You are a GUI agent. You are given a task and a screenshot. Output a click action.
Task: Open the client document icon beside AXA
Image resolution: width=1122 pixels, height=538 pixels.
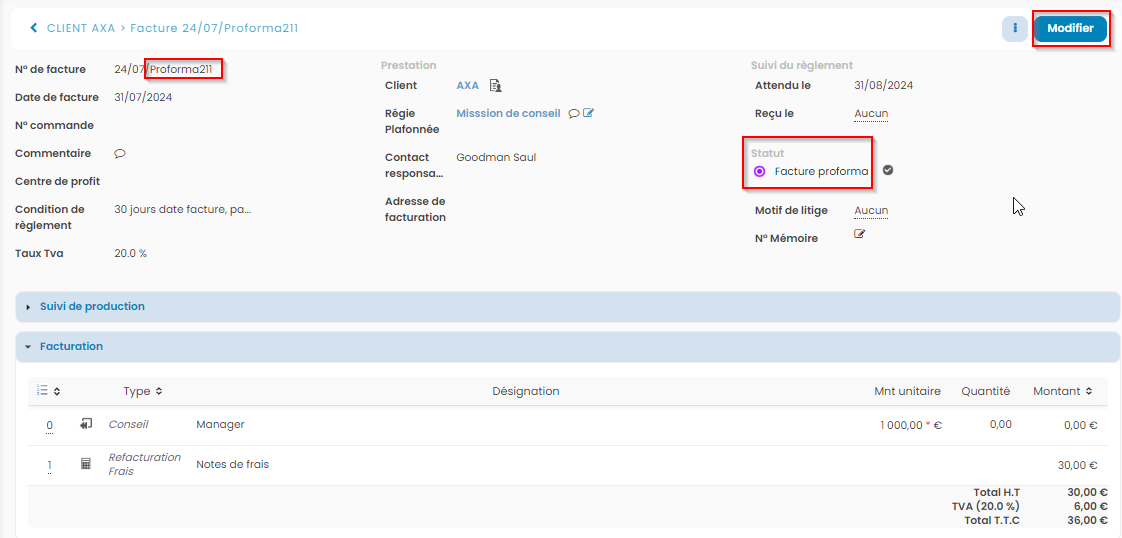[x=495, y=86]
